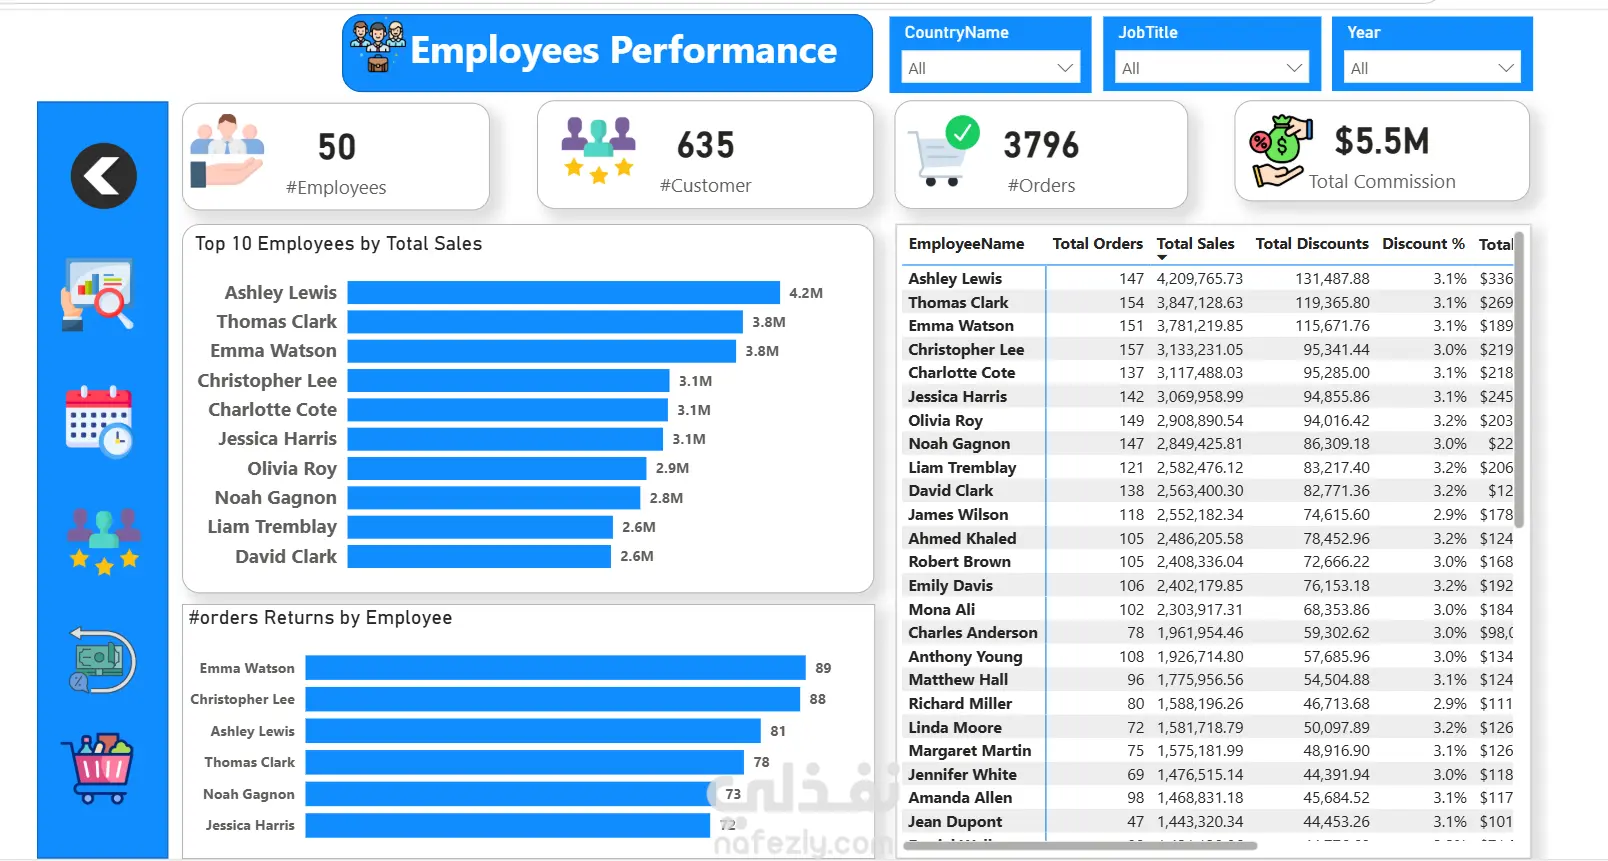Open the CountryName dropdown
The height and width of the screenshot is (861, 1608).
coord(990,68)
